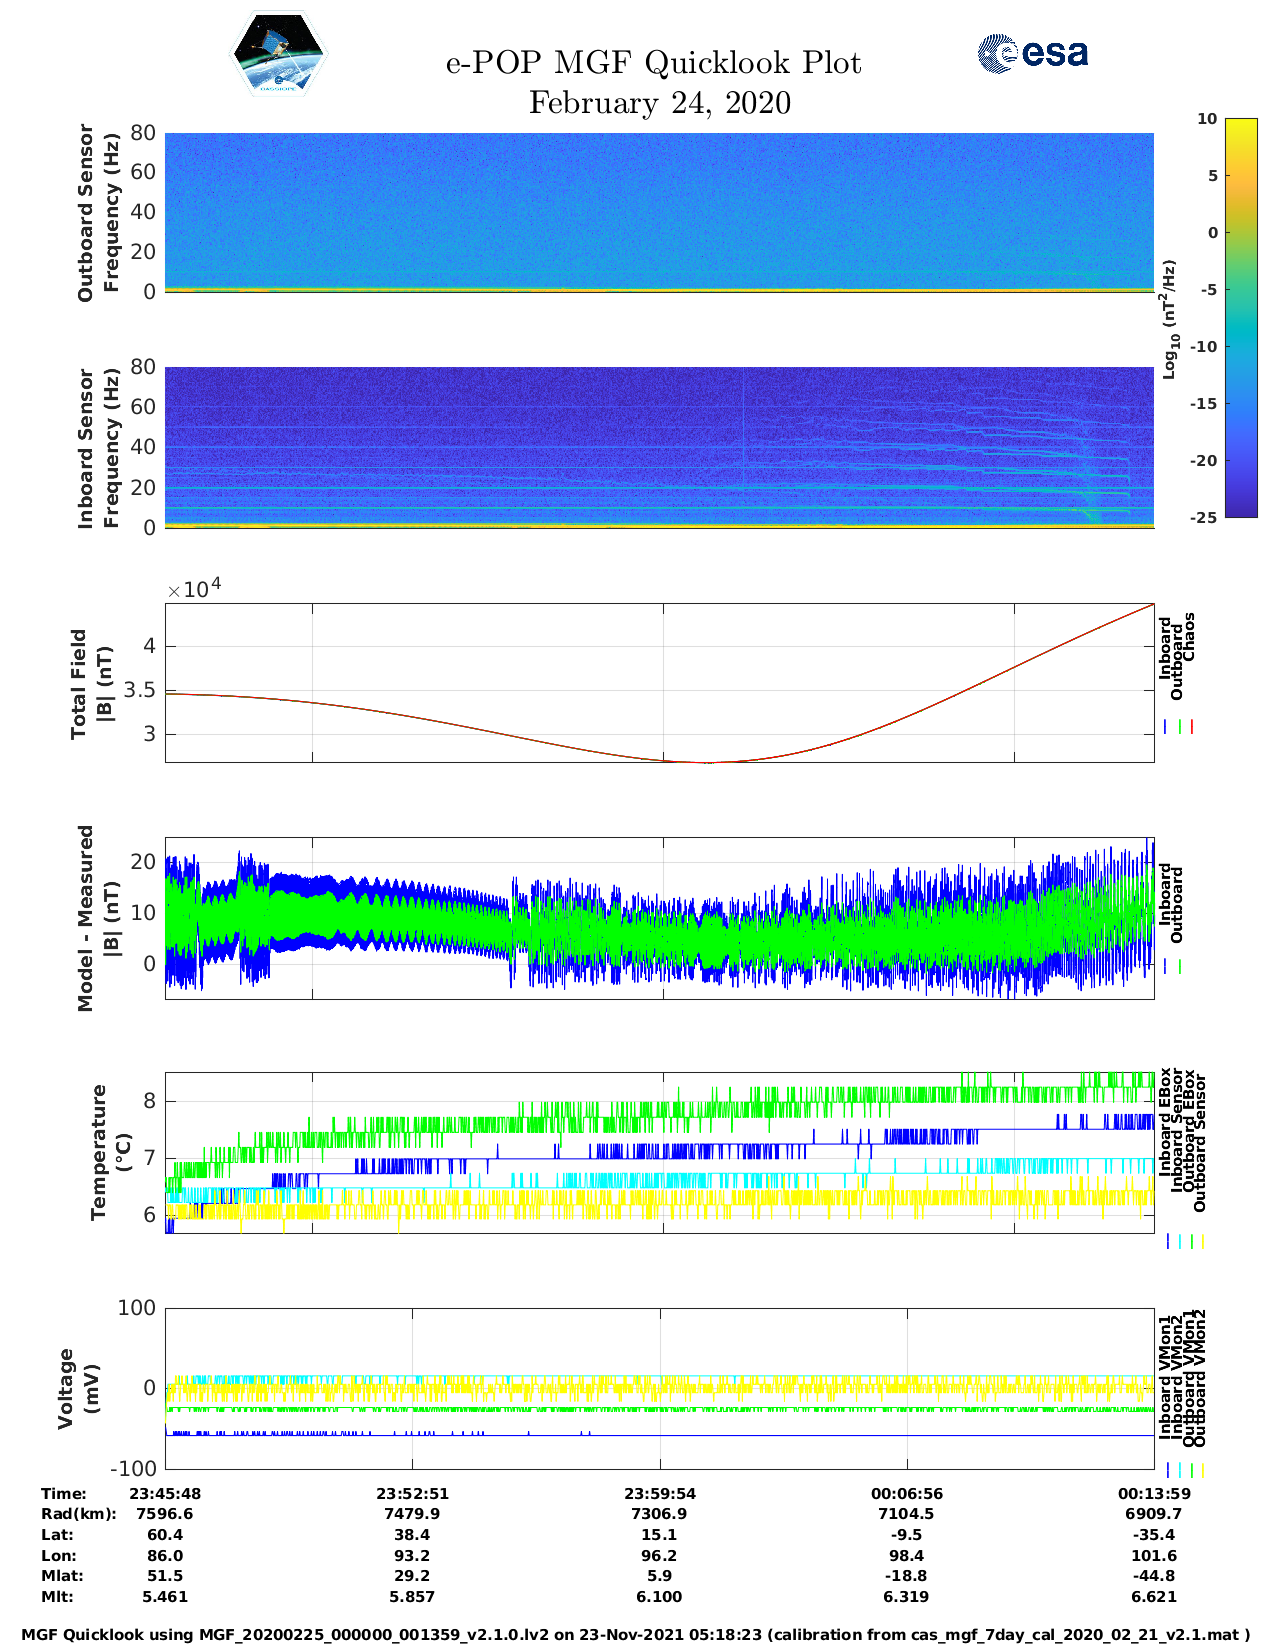Click the CASSIOPE hexagon satellite logo

[x=278, y=56]
